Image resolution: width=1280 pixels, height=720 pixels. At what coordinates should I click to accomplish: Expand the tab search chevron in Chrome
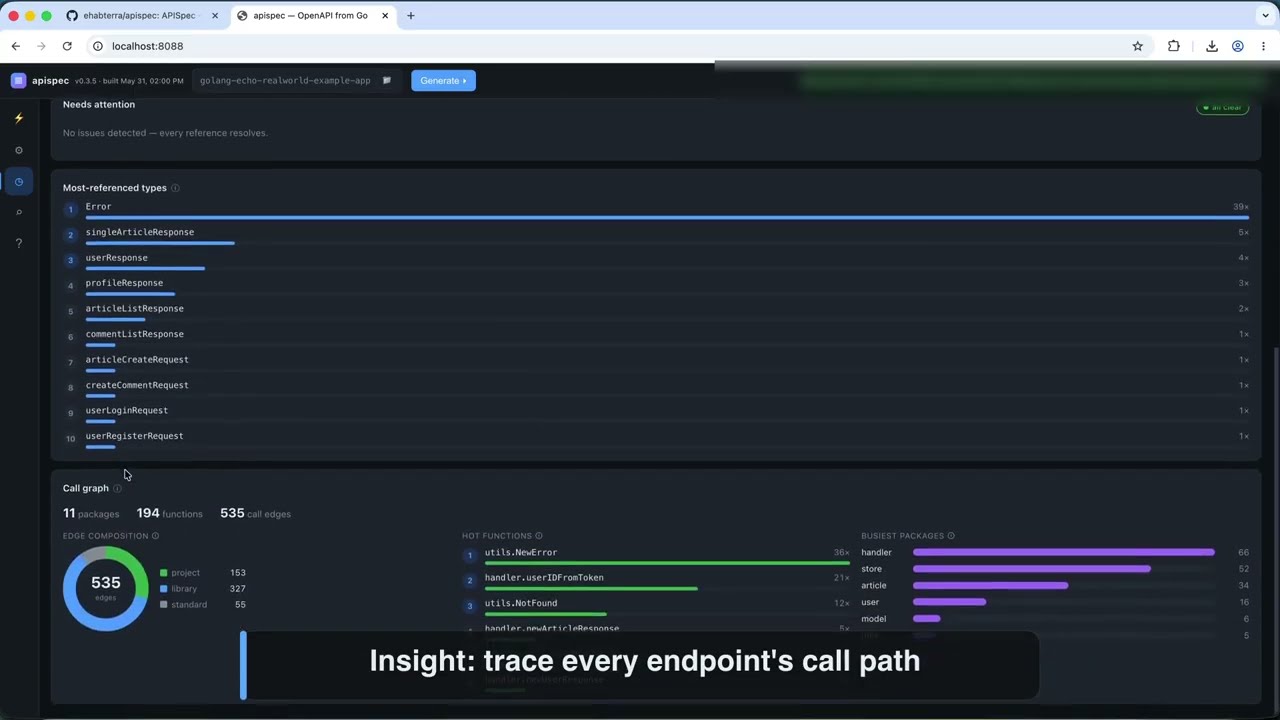point(1266,16)
